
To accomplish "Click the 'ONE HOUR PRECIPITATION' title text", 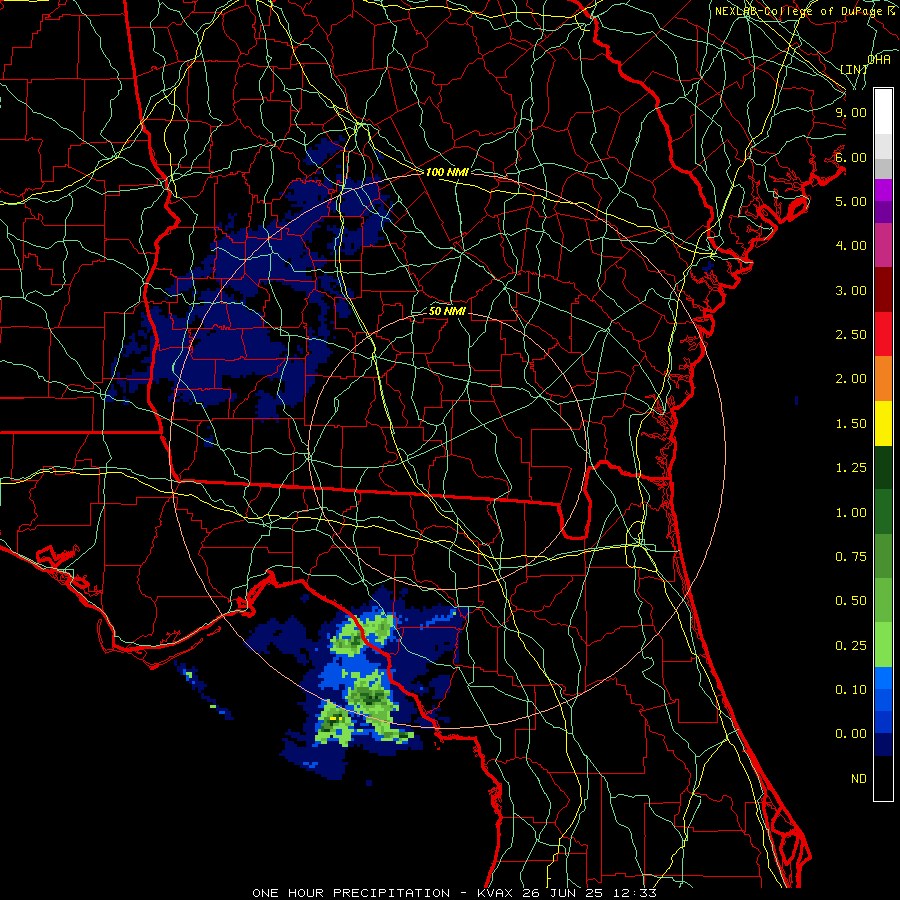I will (x=351, y=893).
